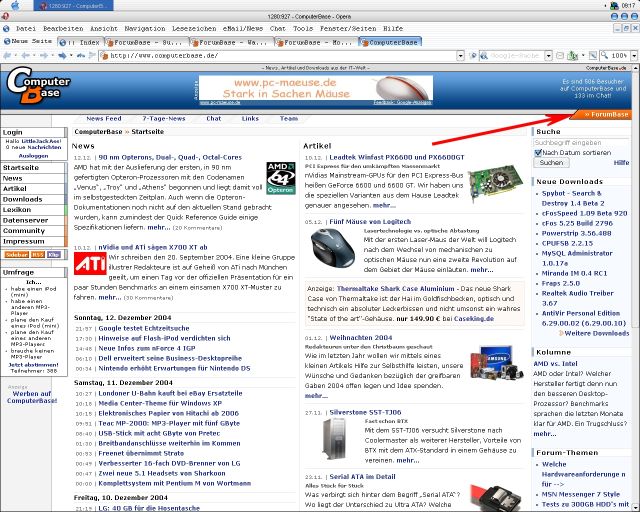The width and height of the screenshot is (640, 512).
Task: Click the Suchbegriff eingeben search field
Action: (581, 143)
